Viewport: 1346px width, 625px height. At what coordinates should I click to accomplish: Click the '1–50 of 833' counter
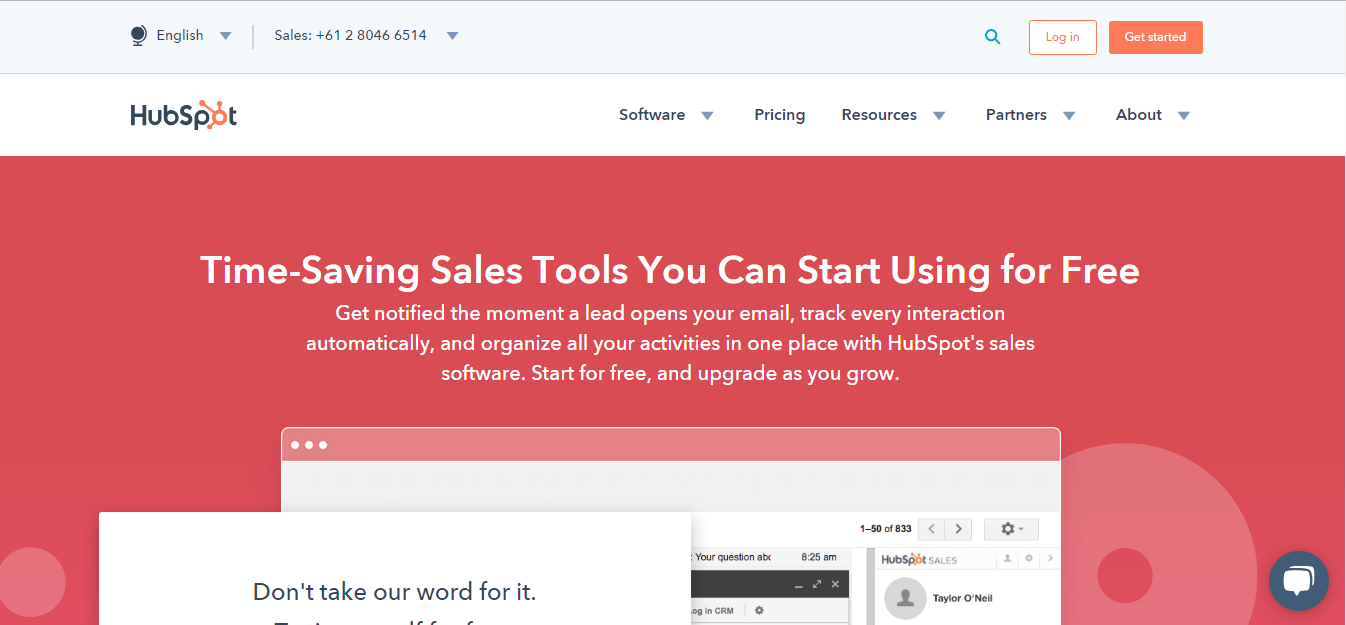(886, 529)
